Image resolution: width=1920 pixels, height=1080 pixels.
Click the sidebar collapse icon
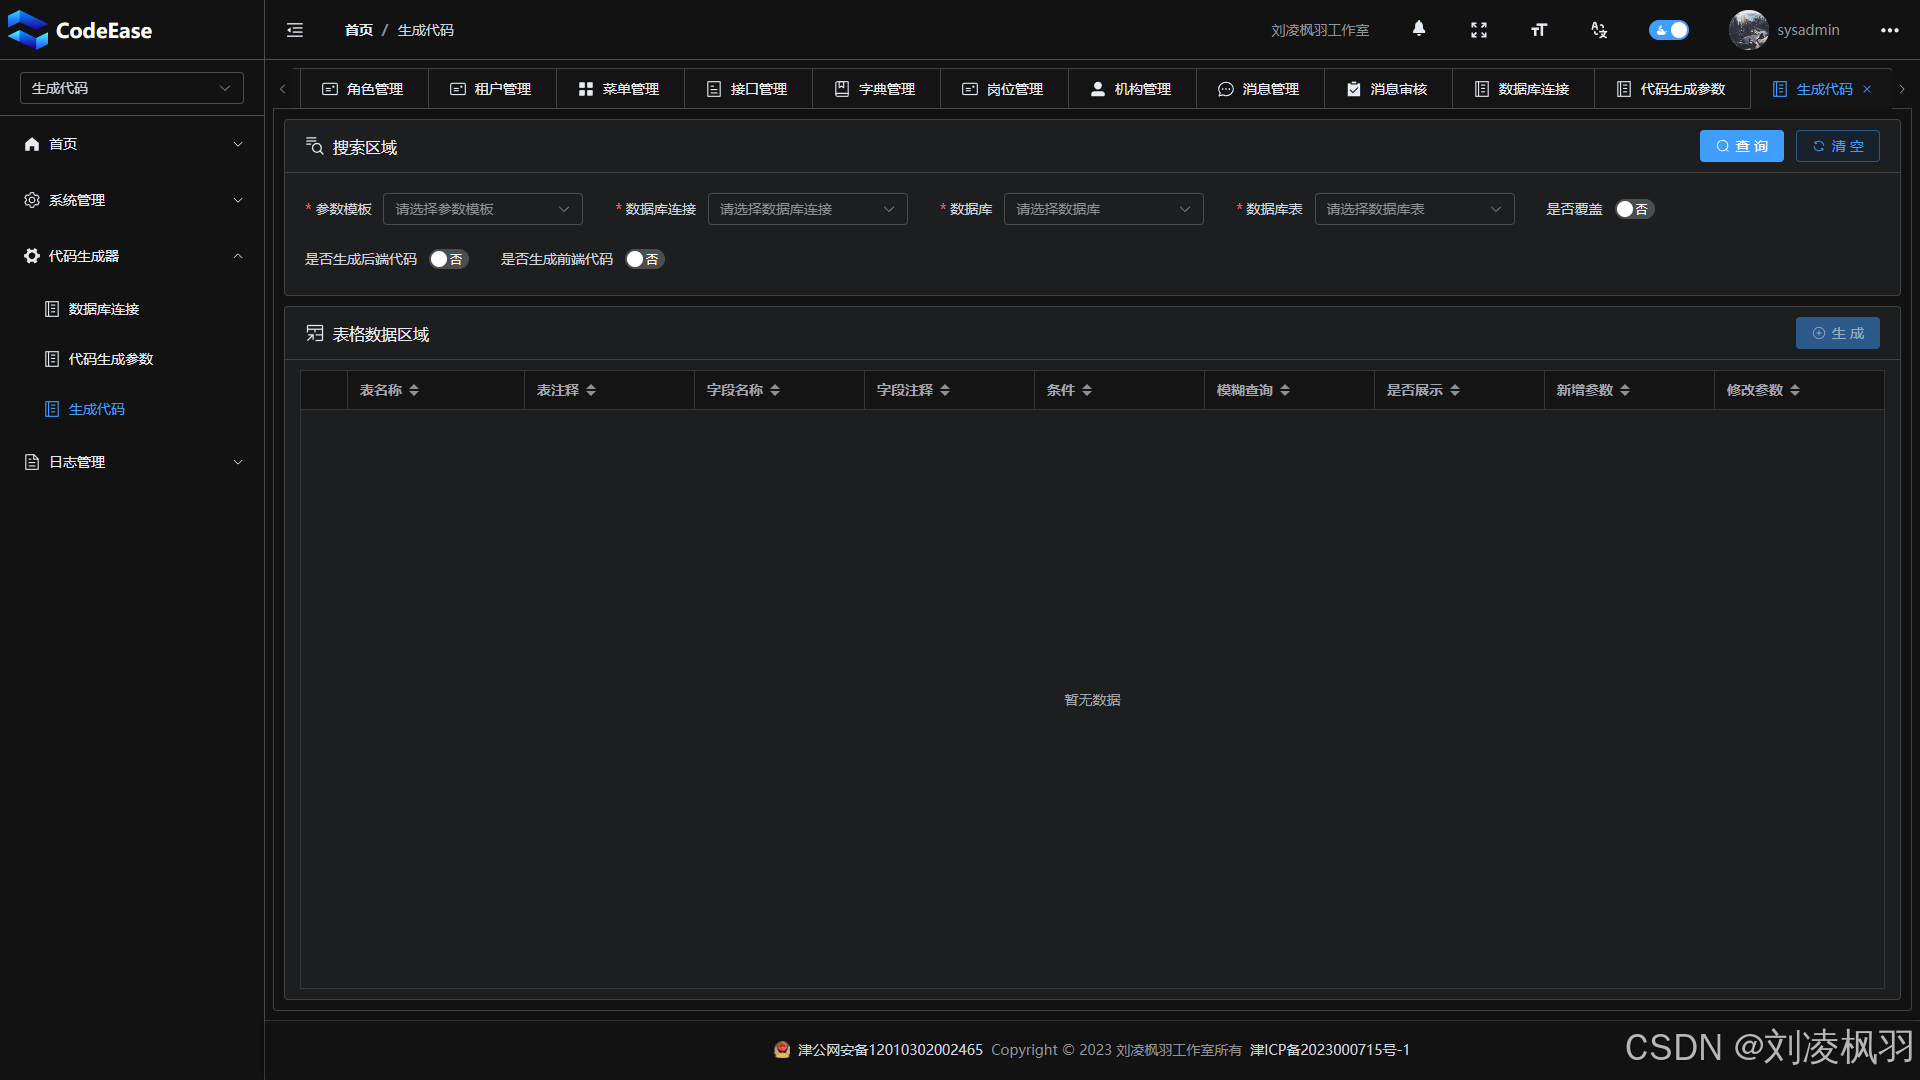[x=294, y=30]
